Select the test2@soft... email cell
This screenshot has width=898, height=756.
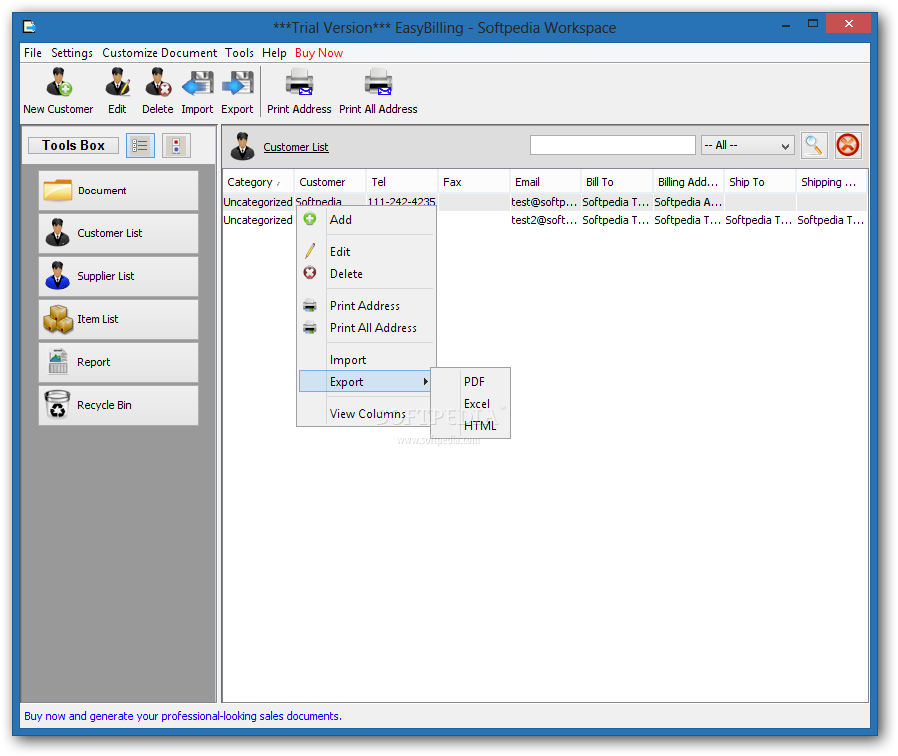tap(545, 220)
